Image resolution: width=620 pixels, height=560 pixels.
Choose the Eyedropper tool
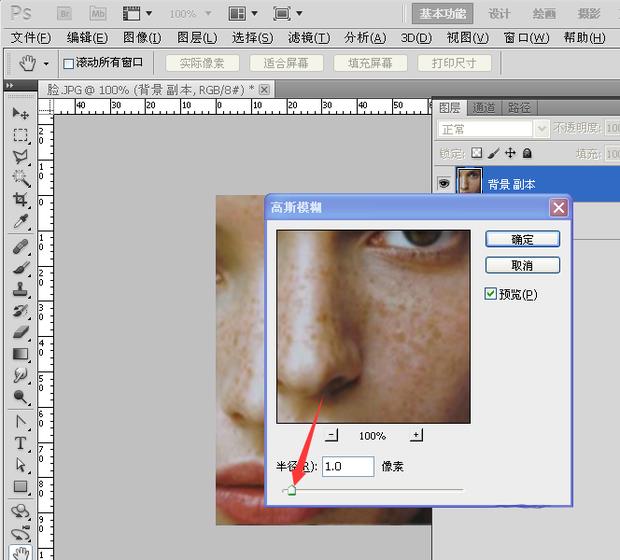coord(20,223)
